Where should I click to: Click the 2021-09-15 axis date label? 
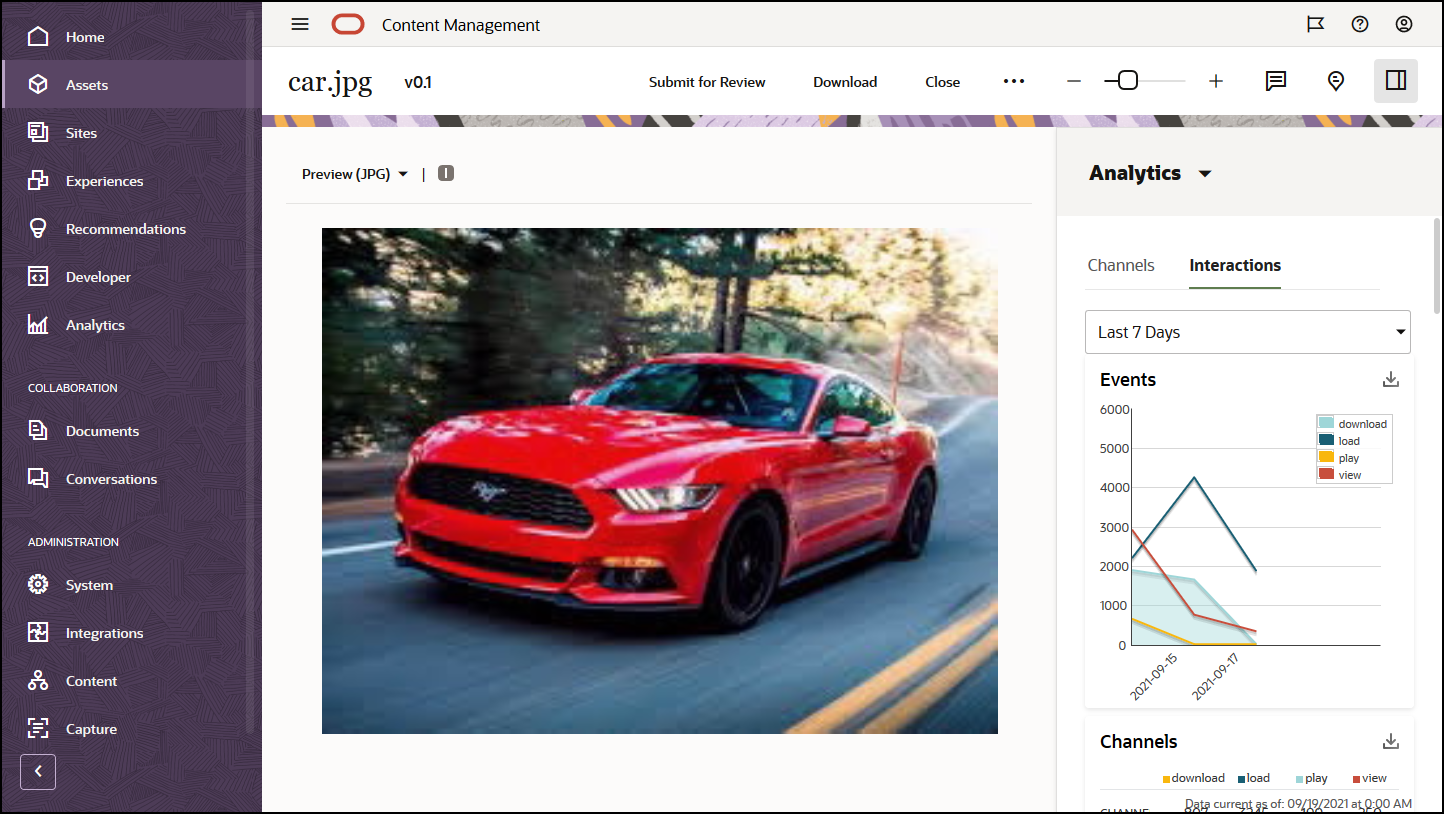[x=1155, y=677]
